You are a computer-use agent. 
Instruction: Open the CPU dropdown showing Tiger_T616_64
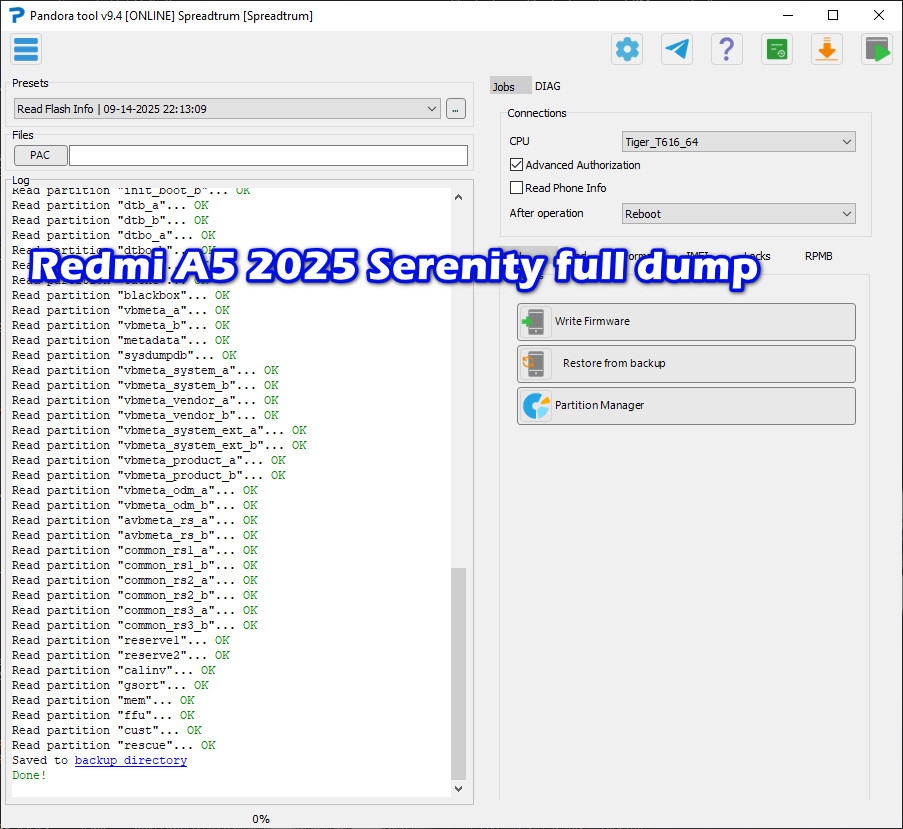(846, 142)
